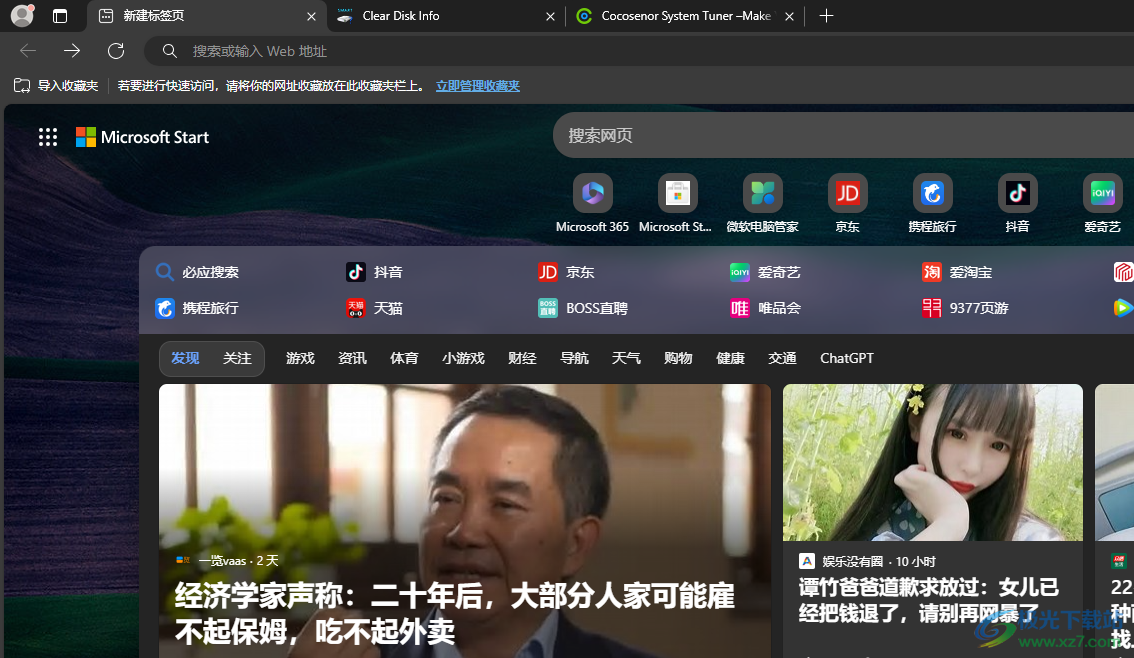The image size is (1134, 658).
Task: Select the ChatGPT feed category
Action: 846,358
